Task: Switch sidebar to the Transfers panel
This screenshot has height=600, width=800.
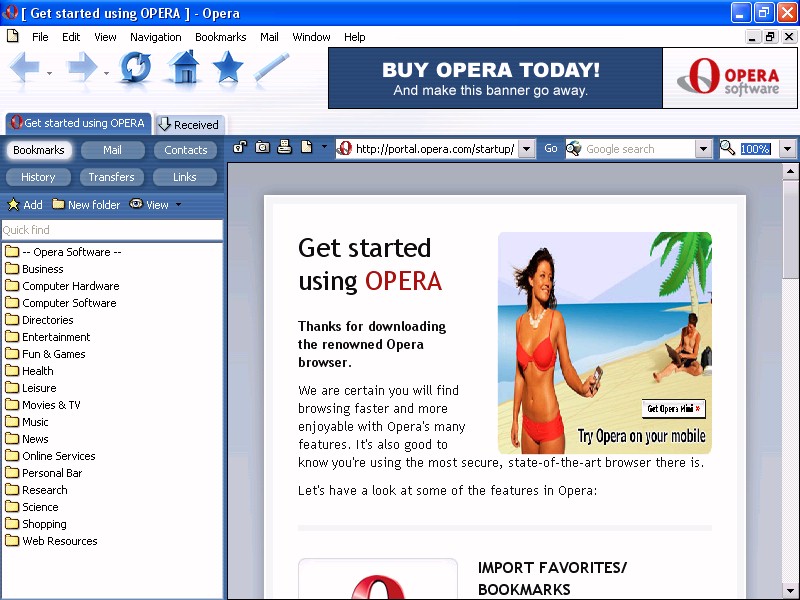Action: click(111, 177)
